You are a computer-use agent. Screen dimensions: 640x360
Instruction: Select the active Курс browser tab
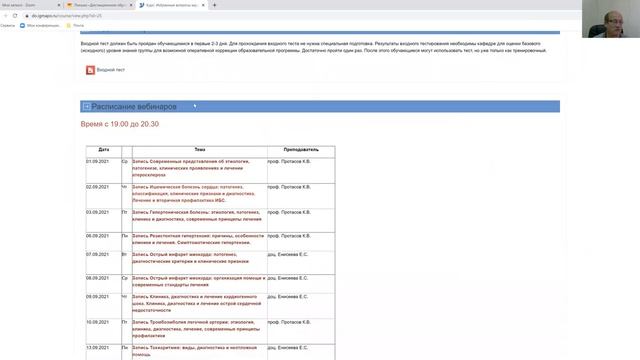[171, 5]
